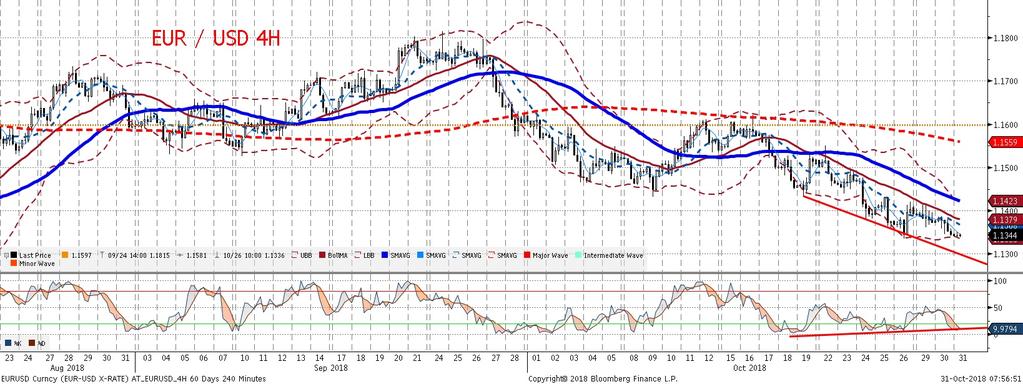Select the dashed blue SMAVG legend entry

[x=466, y=256]
